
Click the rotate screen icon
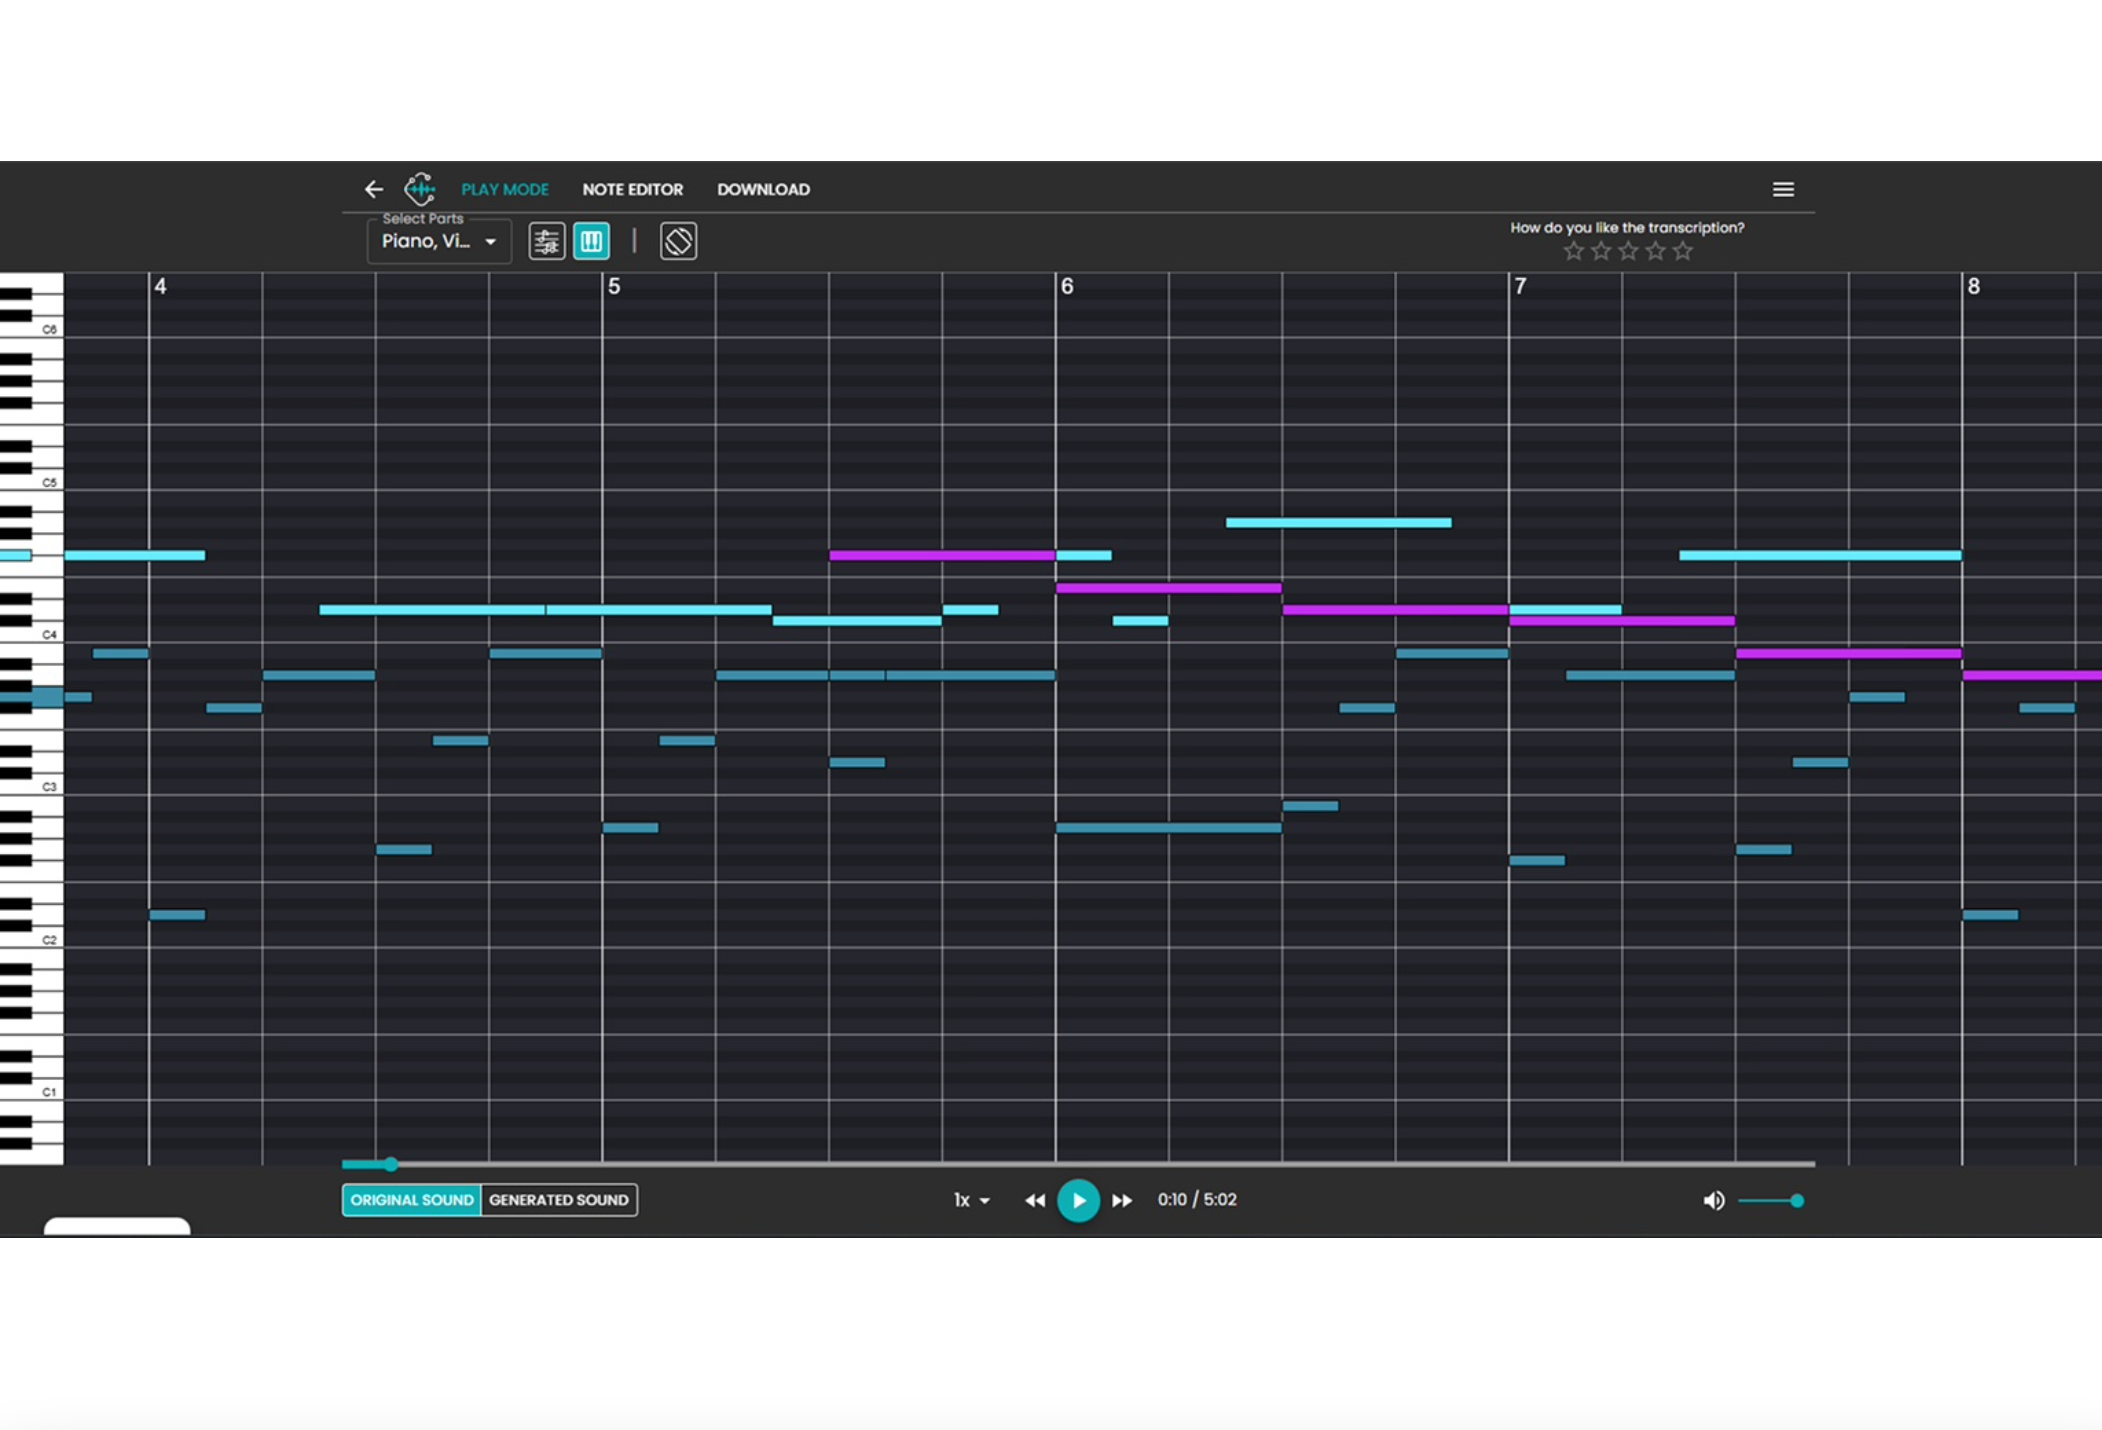point(678,241)
